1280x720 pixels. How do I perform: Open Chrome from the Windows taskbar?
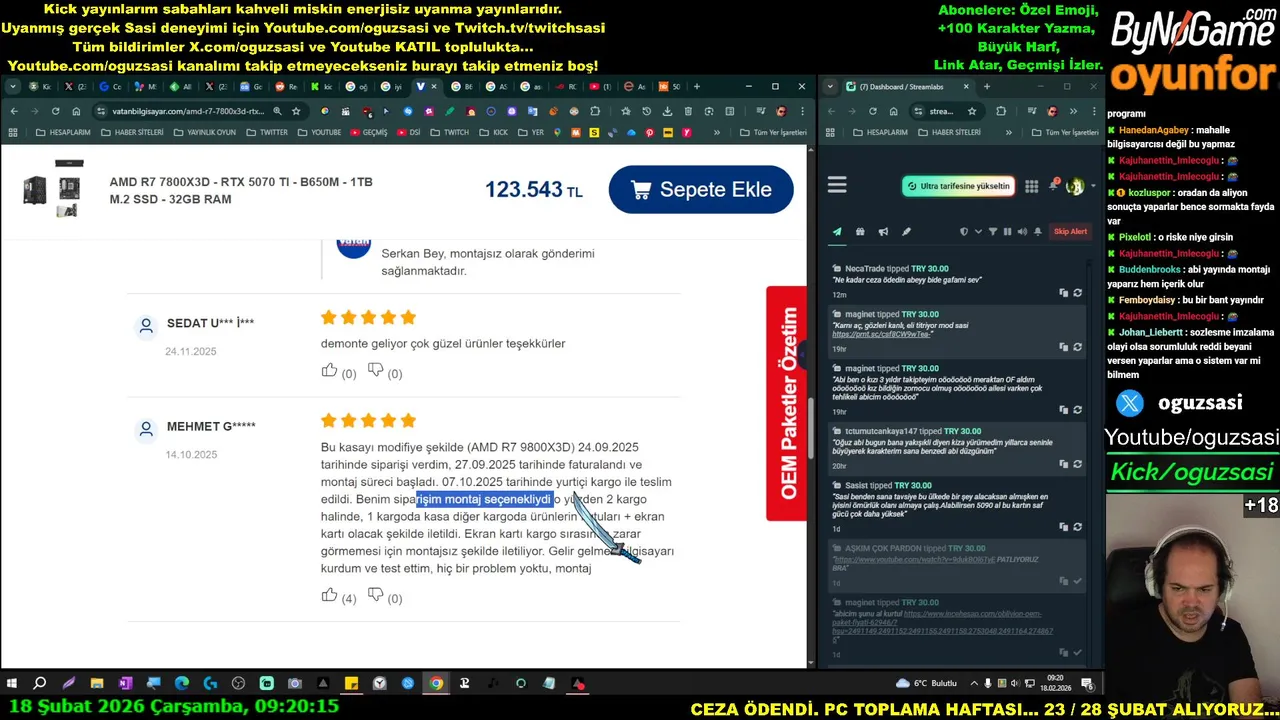(x=436, y=684)
